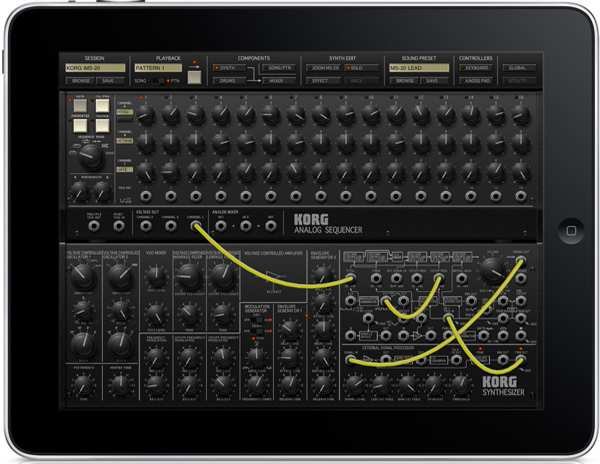Toggle the Gate mode square button
This screenshot has height=464, width=600.
pyautogui.click(x=80, y=106)
